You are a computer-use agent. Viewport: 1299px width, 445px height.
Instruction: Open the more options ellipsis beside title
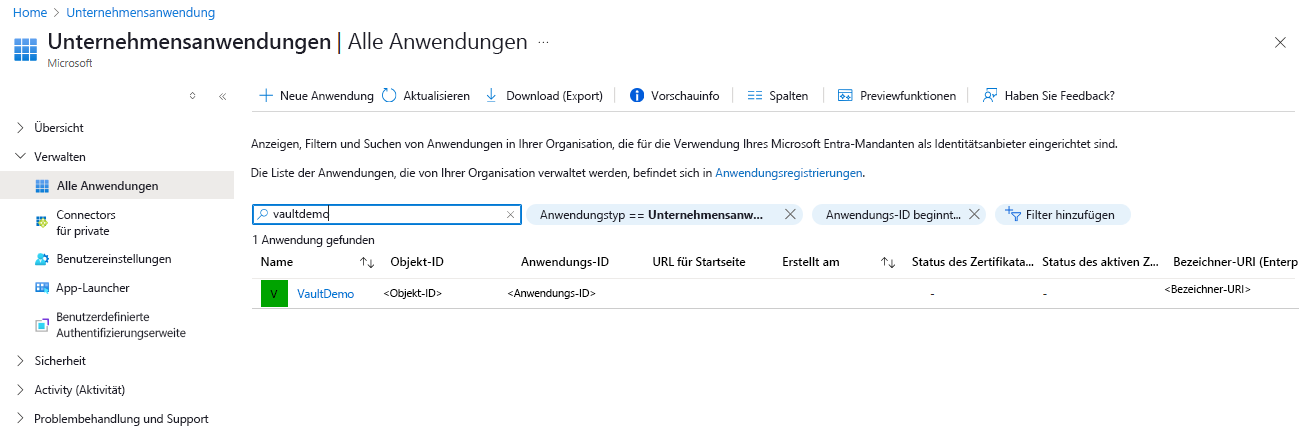point(544,43)
